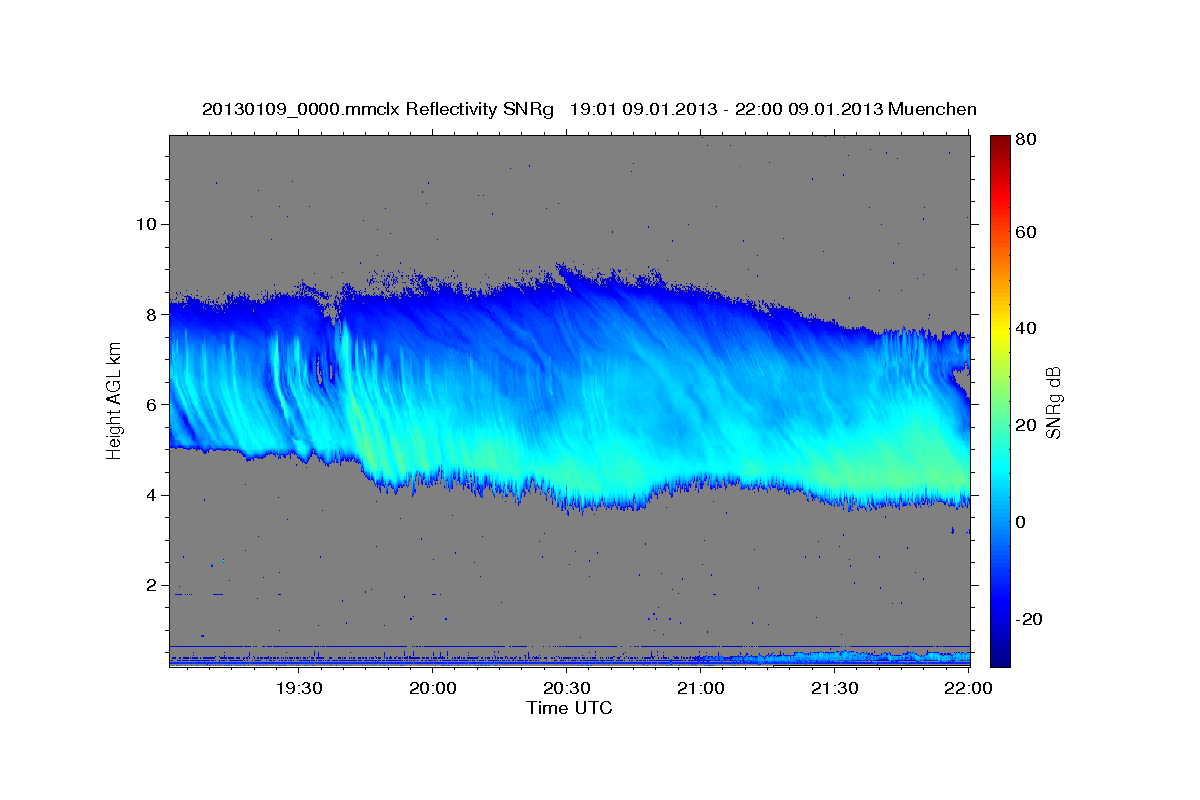This screenshot has height=800, width=1200.
Task: Click the plot title text at top
Action: click(589, 109)
